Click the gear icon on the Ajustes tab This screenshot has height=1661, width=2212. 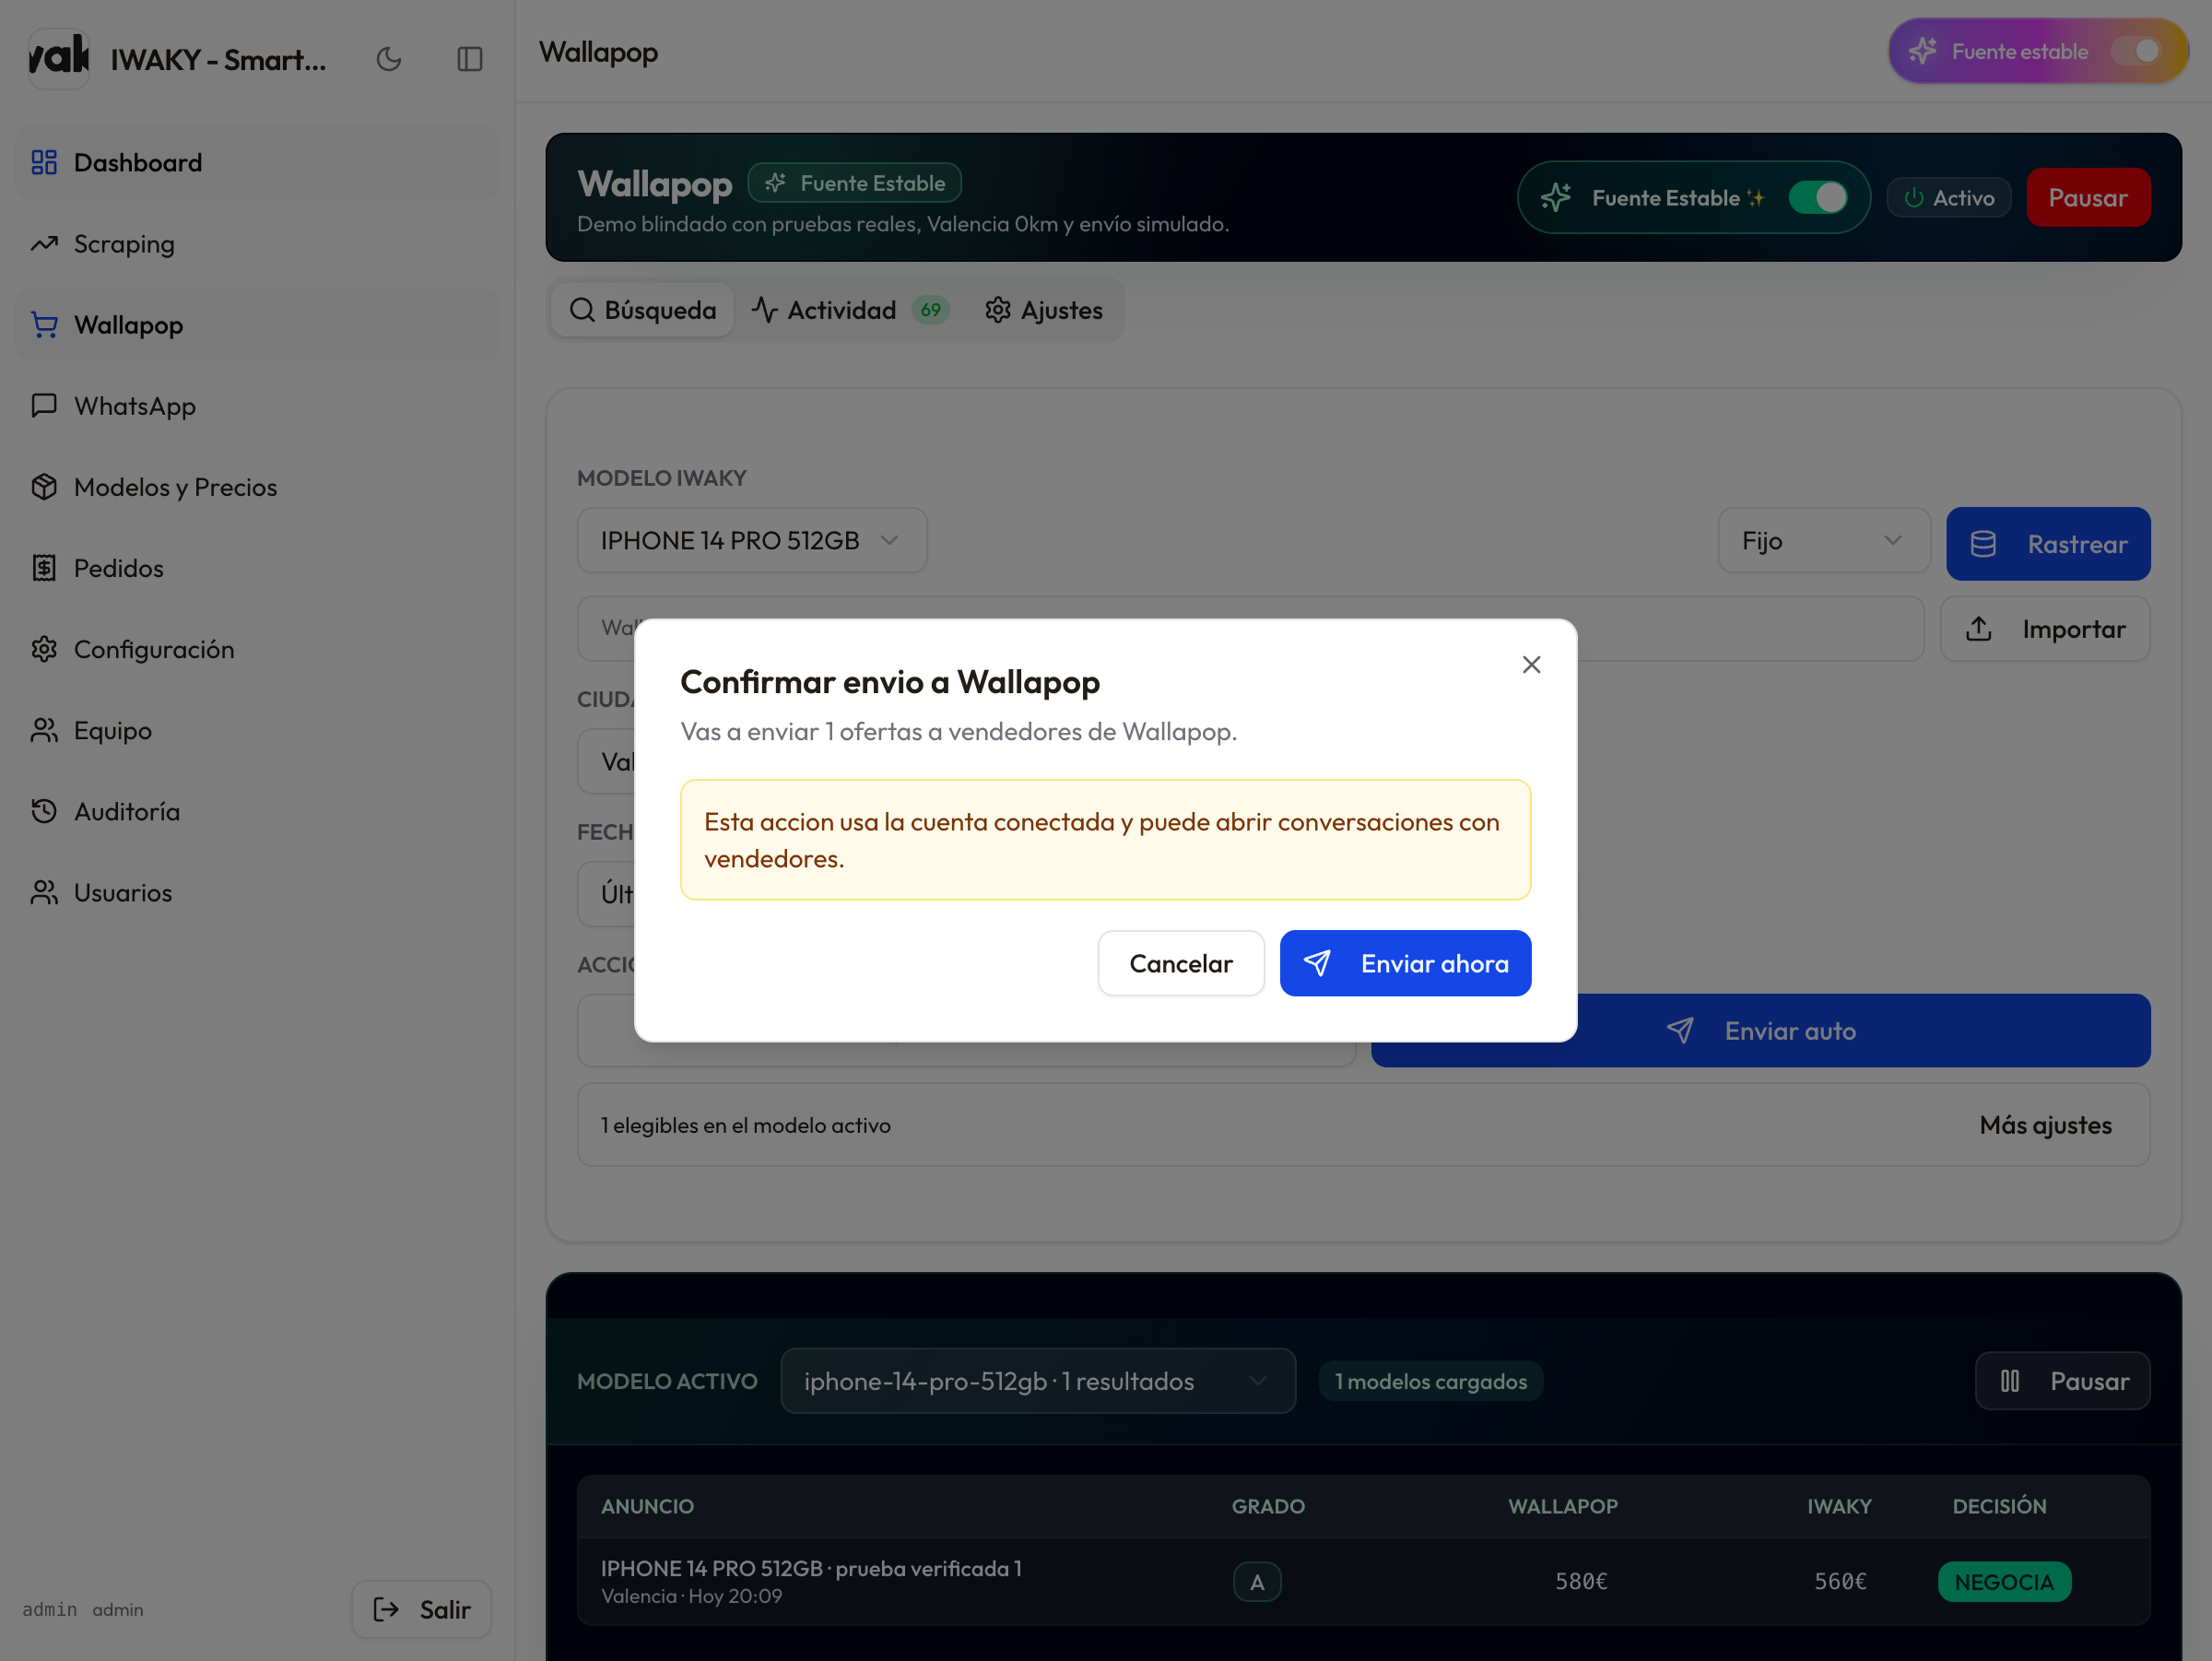coord(997,310)
